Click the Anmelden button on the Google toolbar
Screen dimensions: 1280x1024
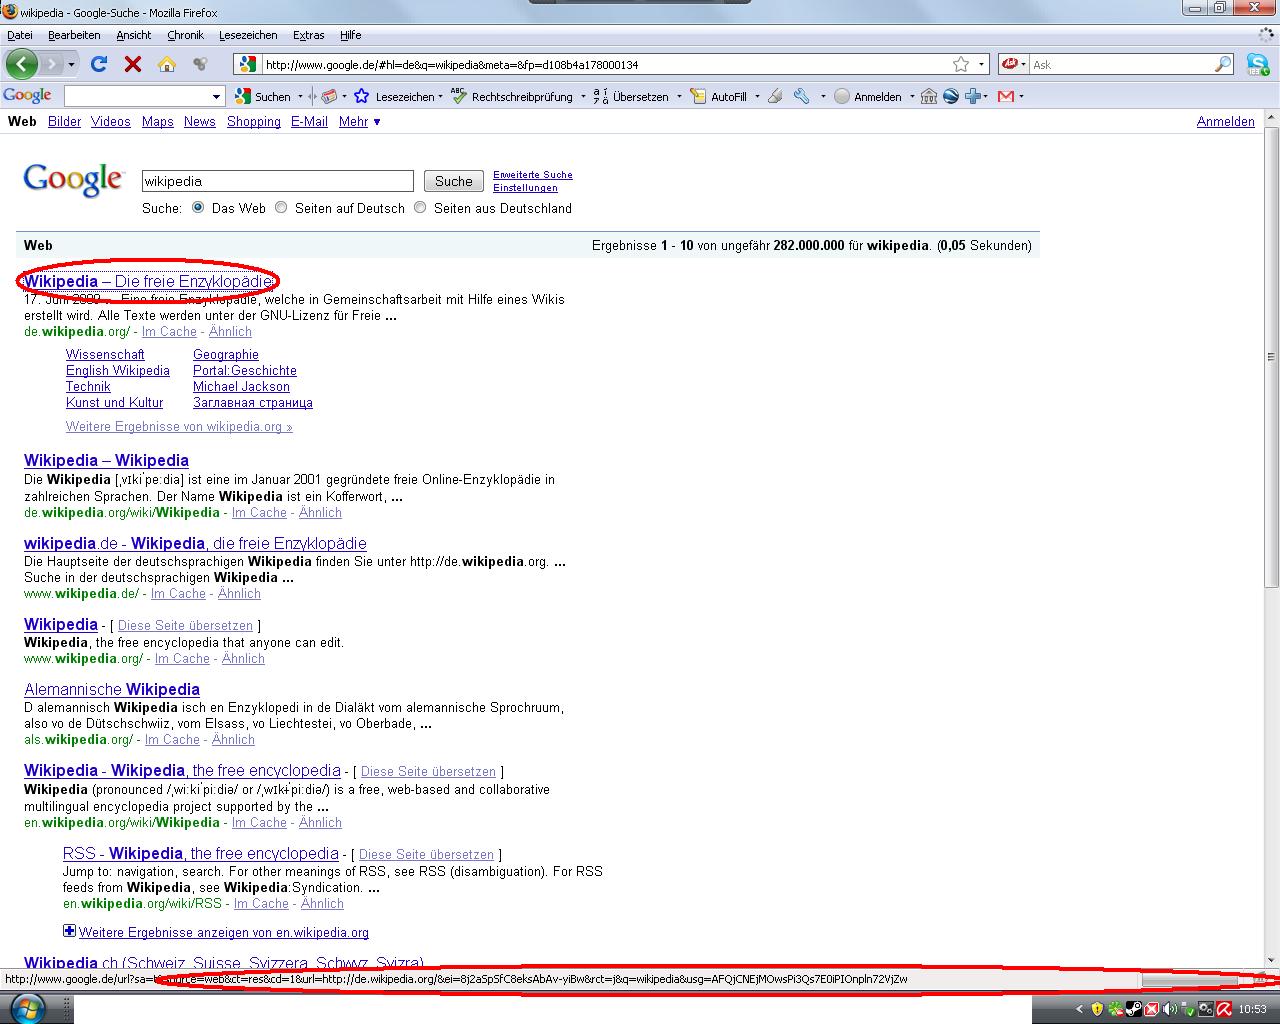point(868,96)
